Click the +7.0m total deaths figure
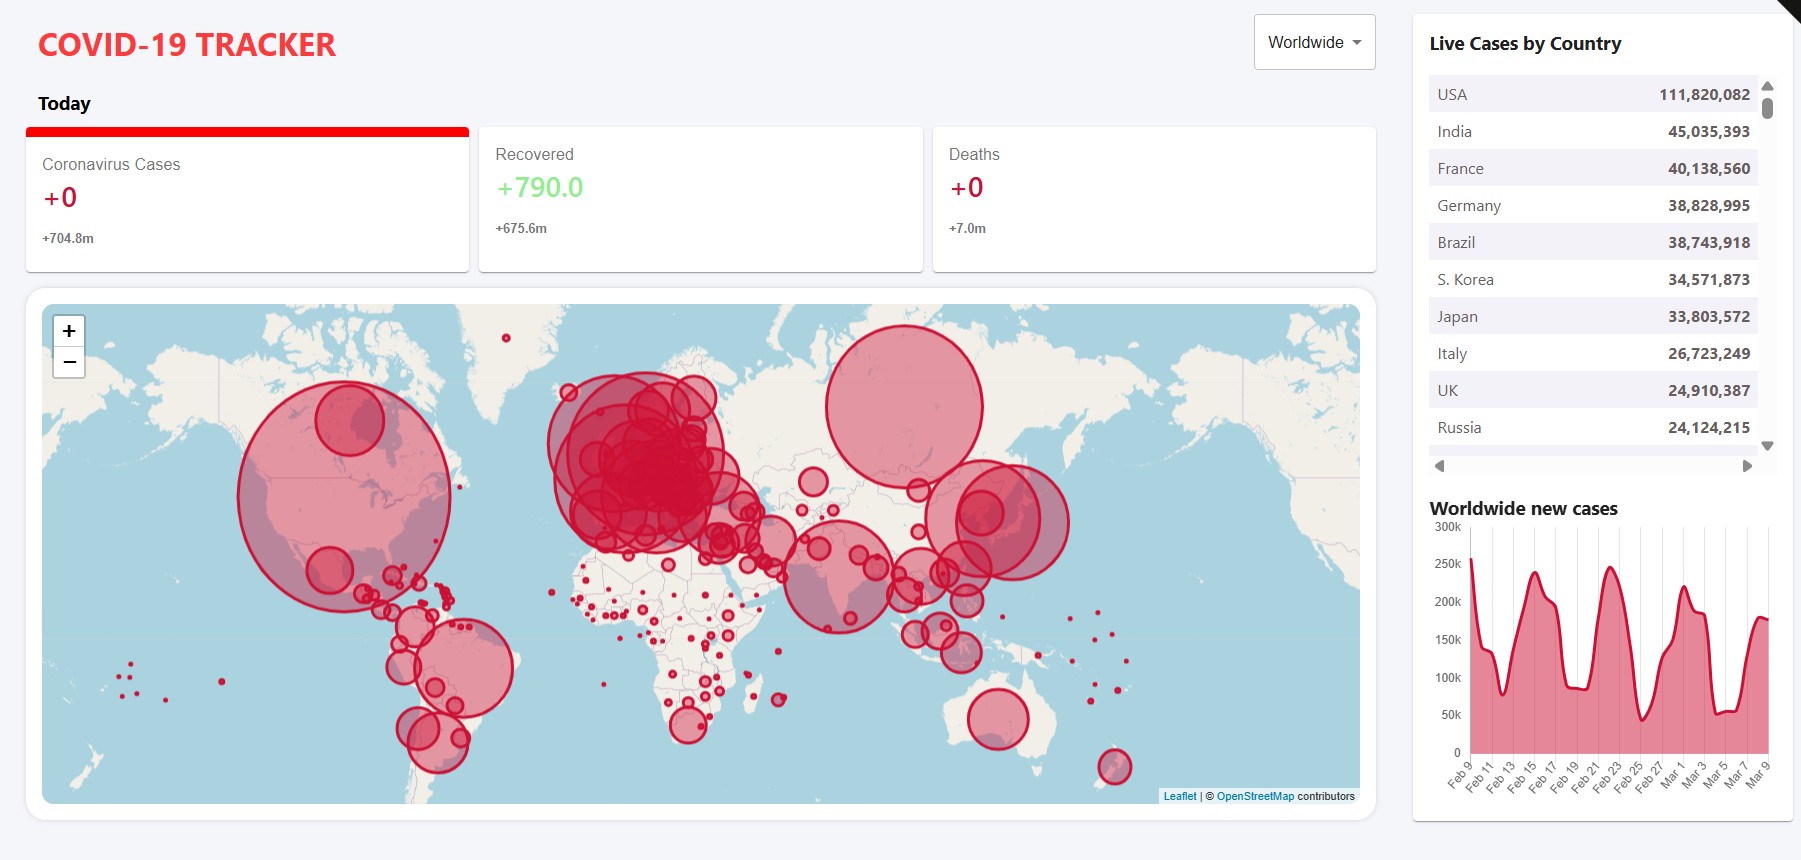Screen dimensions: 1801x860 click(x=967, y=228)
